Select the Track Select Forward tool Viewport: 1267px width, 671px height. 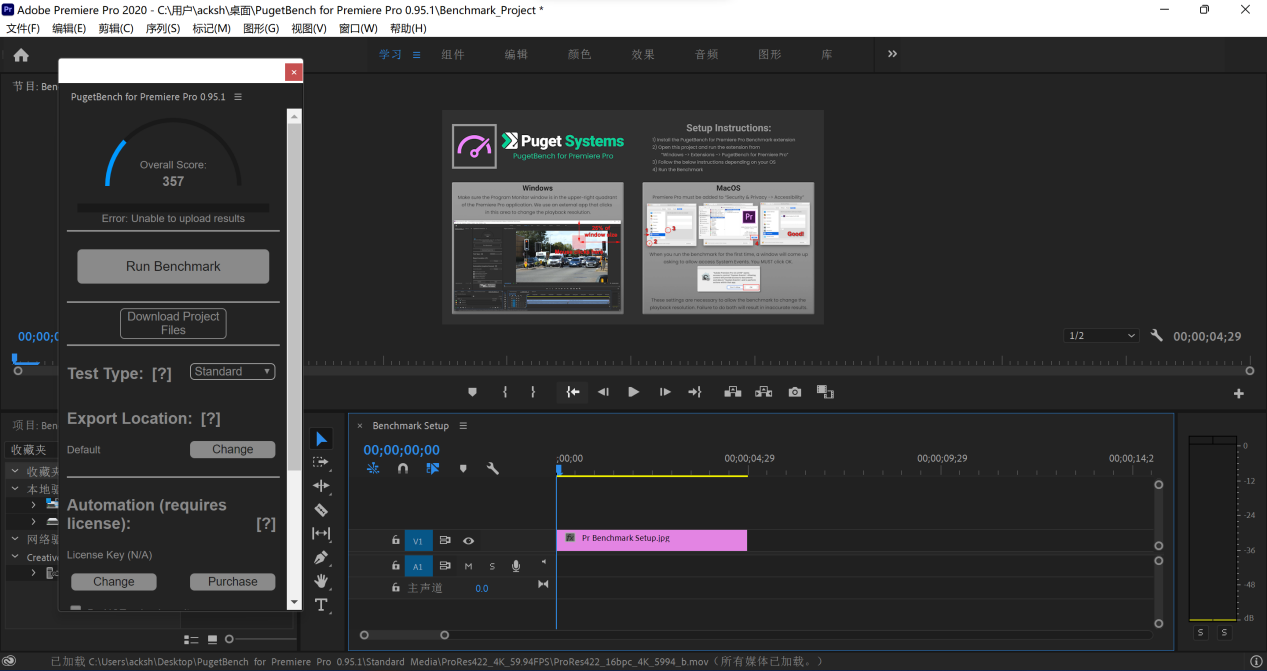pyautogui.click(x=321, y=462)
